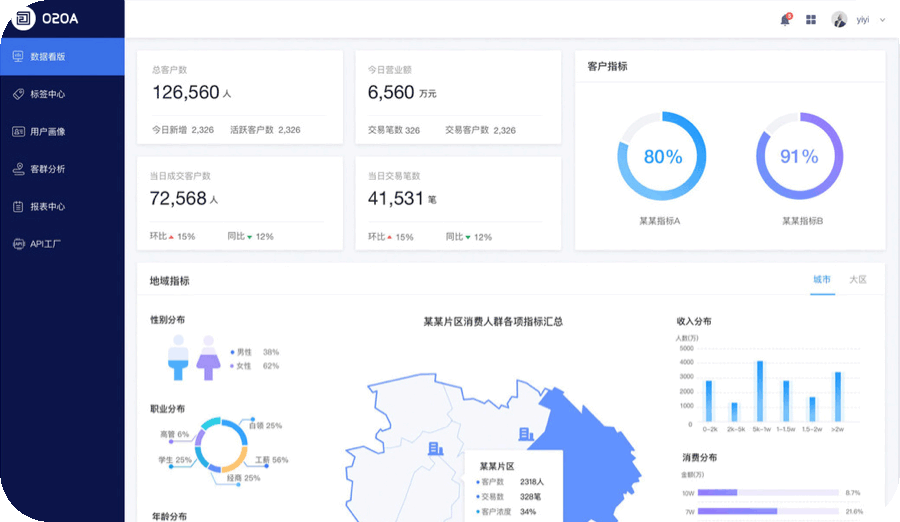Click the 标签中心 tag icon
This screenshot has width=900, height=522.
point(18,94)
